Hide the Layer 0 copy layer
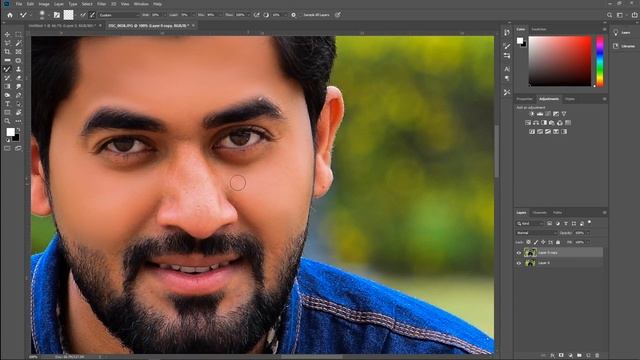 pos(519,253)
